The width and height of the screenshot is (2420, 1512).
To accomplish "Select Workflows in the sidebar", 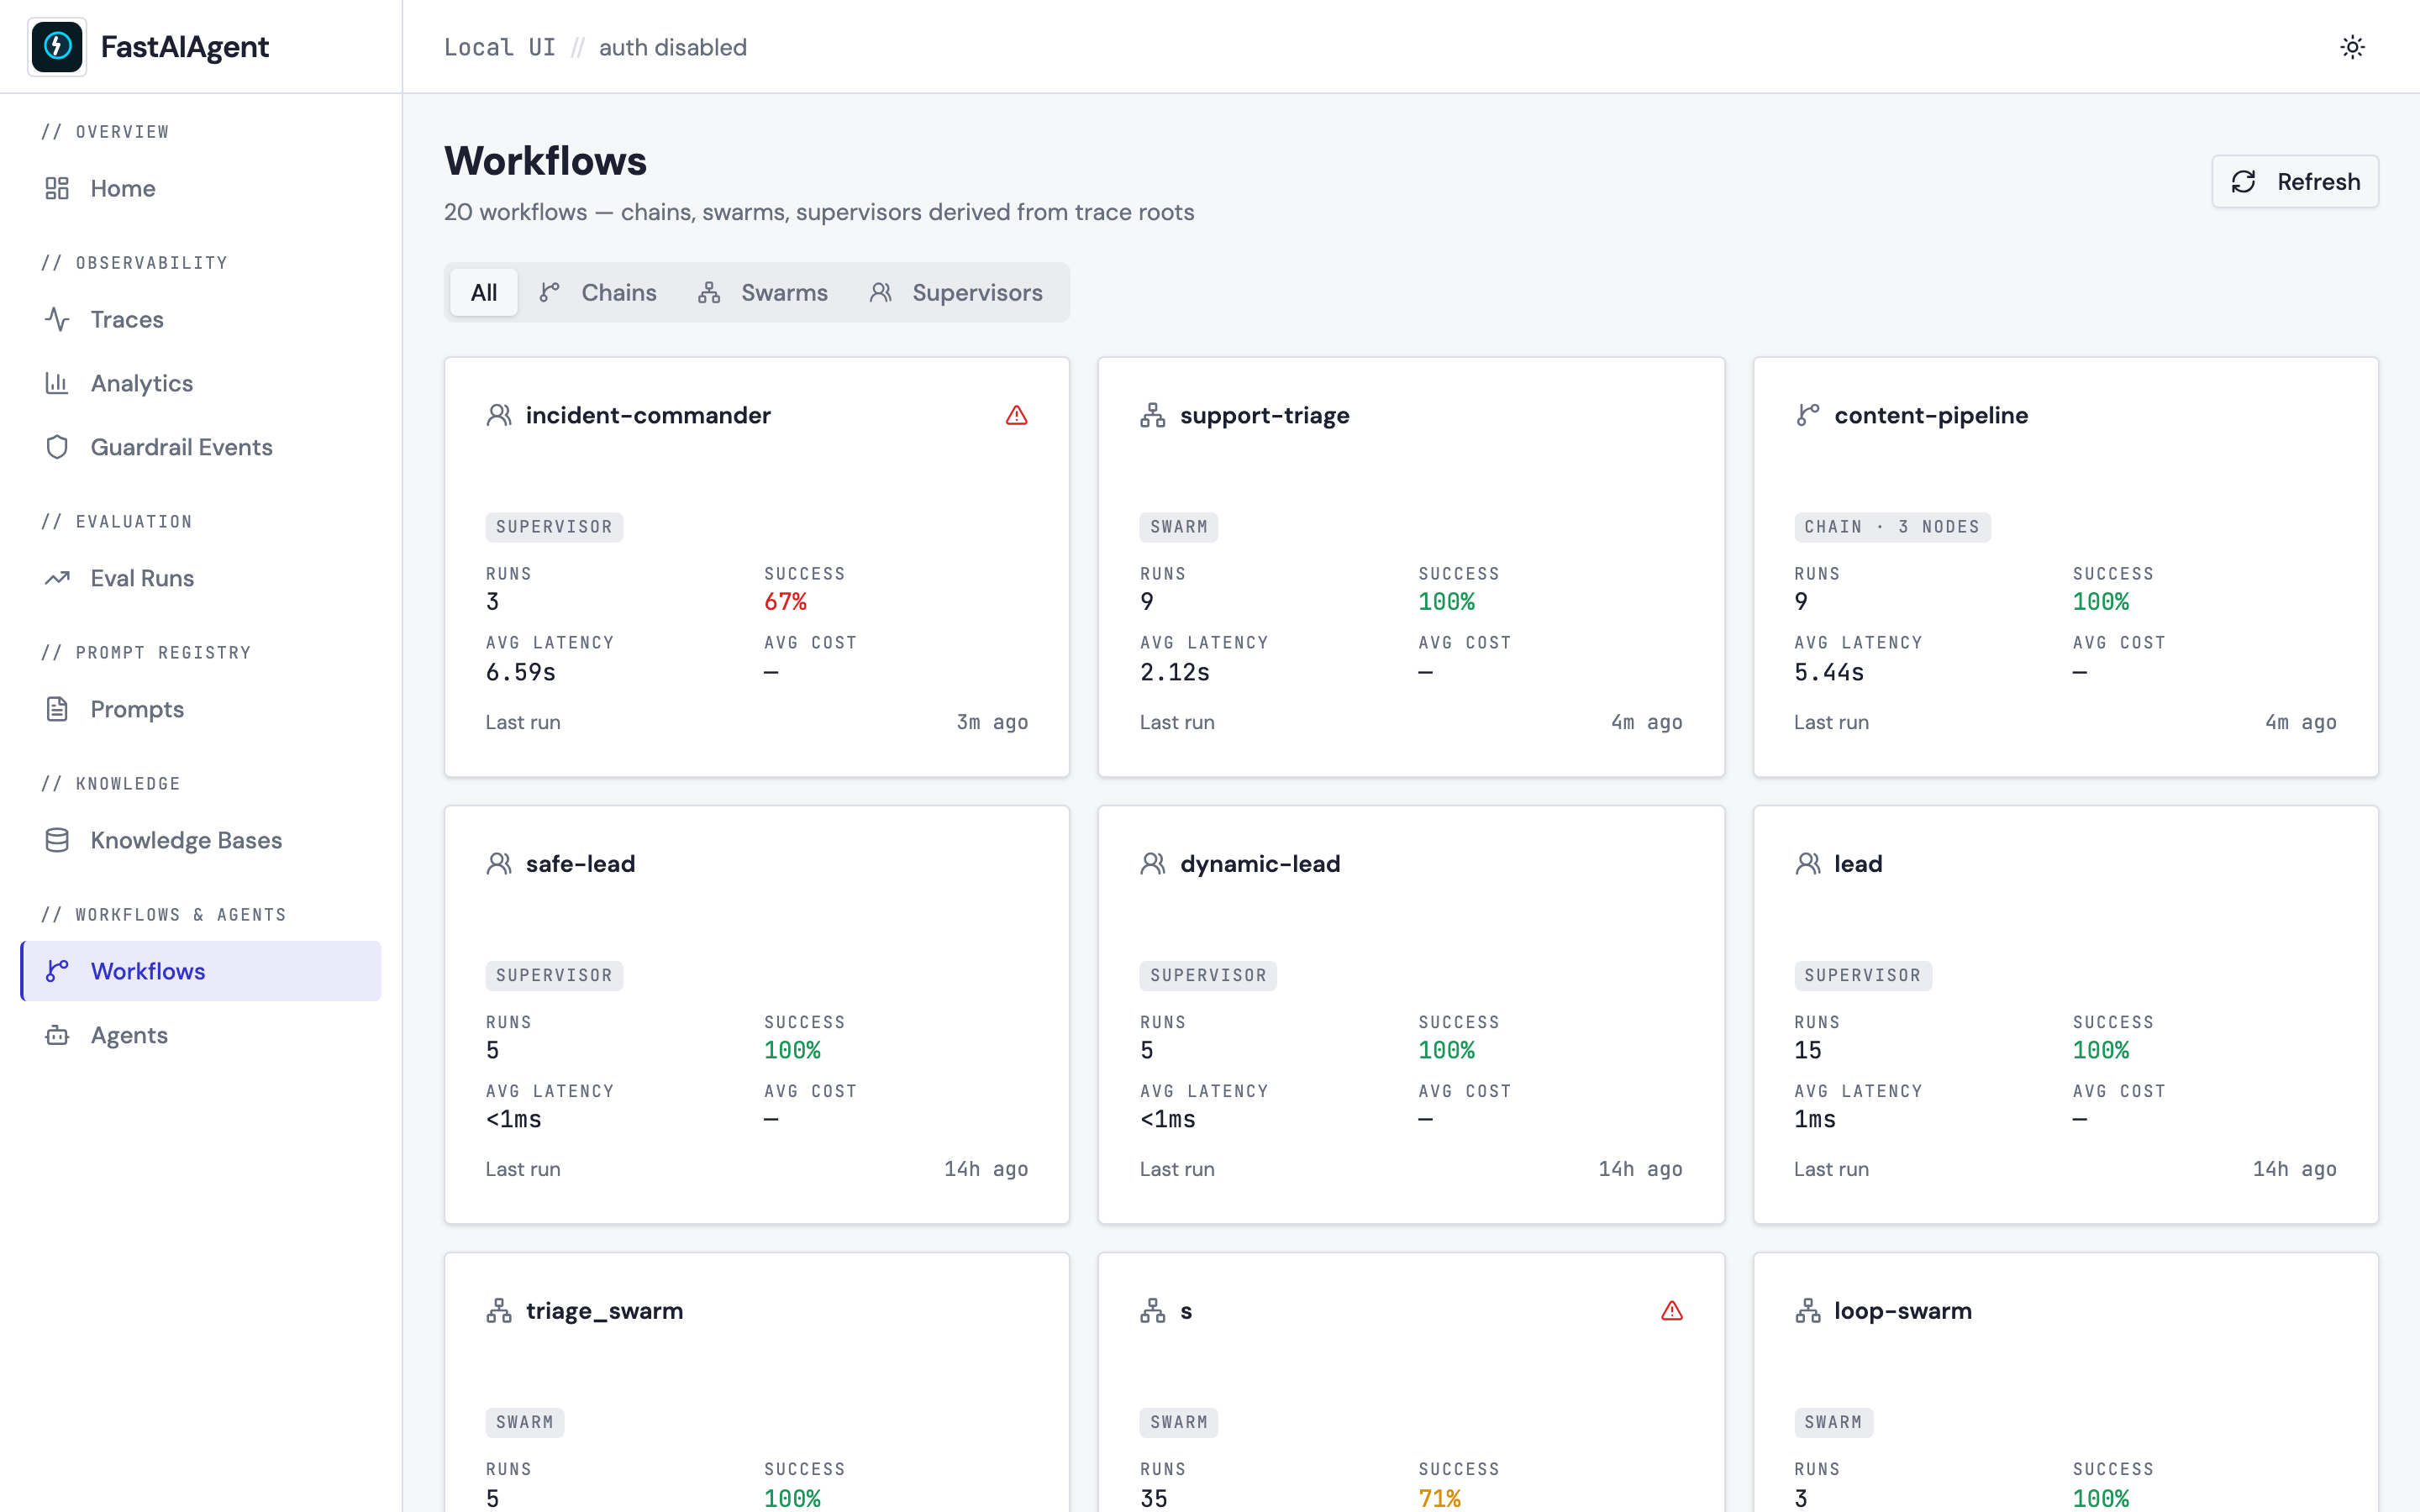I will (x=201, y=971).
